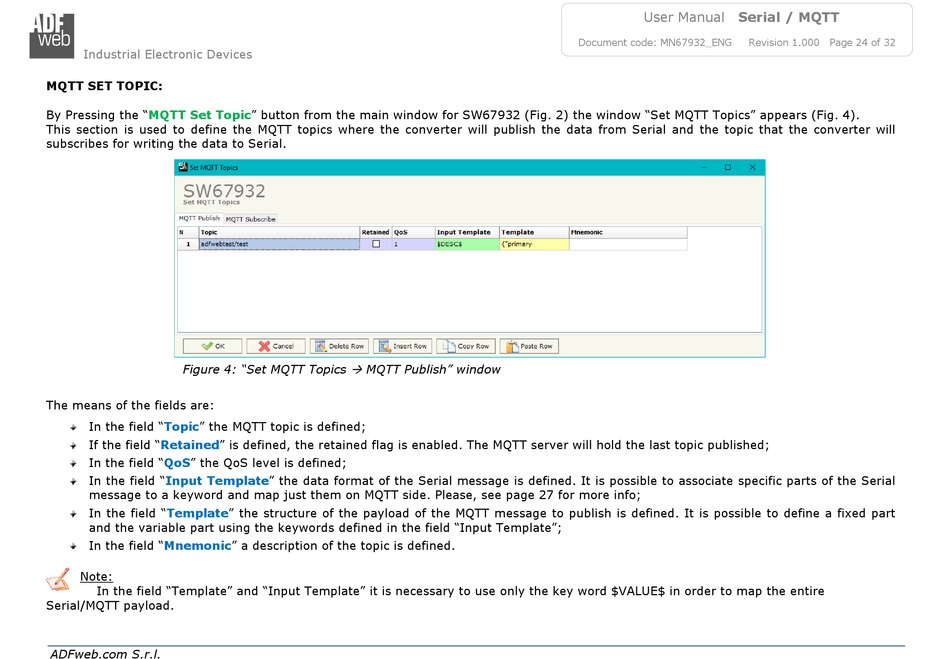This screenshot has width=950, height=659.
Task: Click the Paste Row button
Action: [529, 346]
